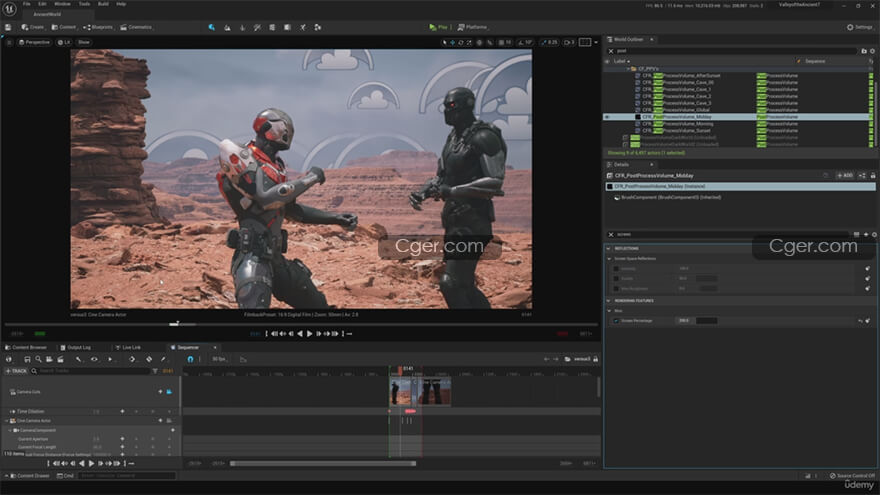Toggle Screen Percentage override checkbox
The image size is (880, 495).
point(616,321)
